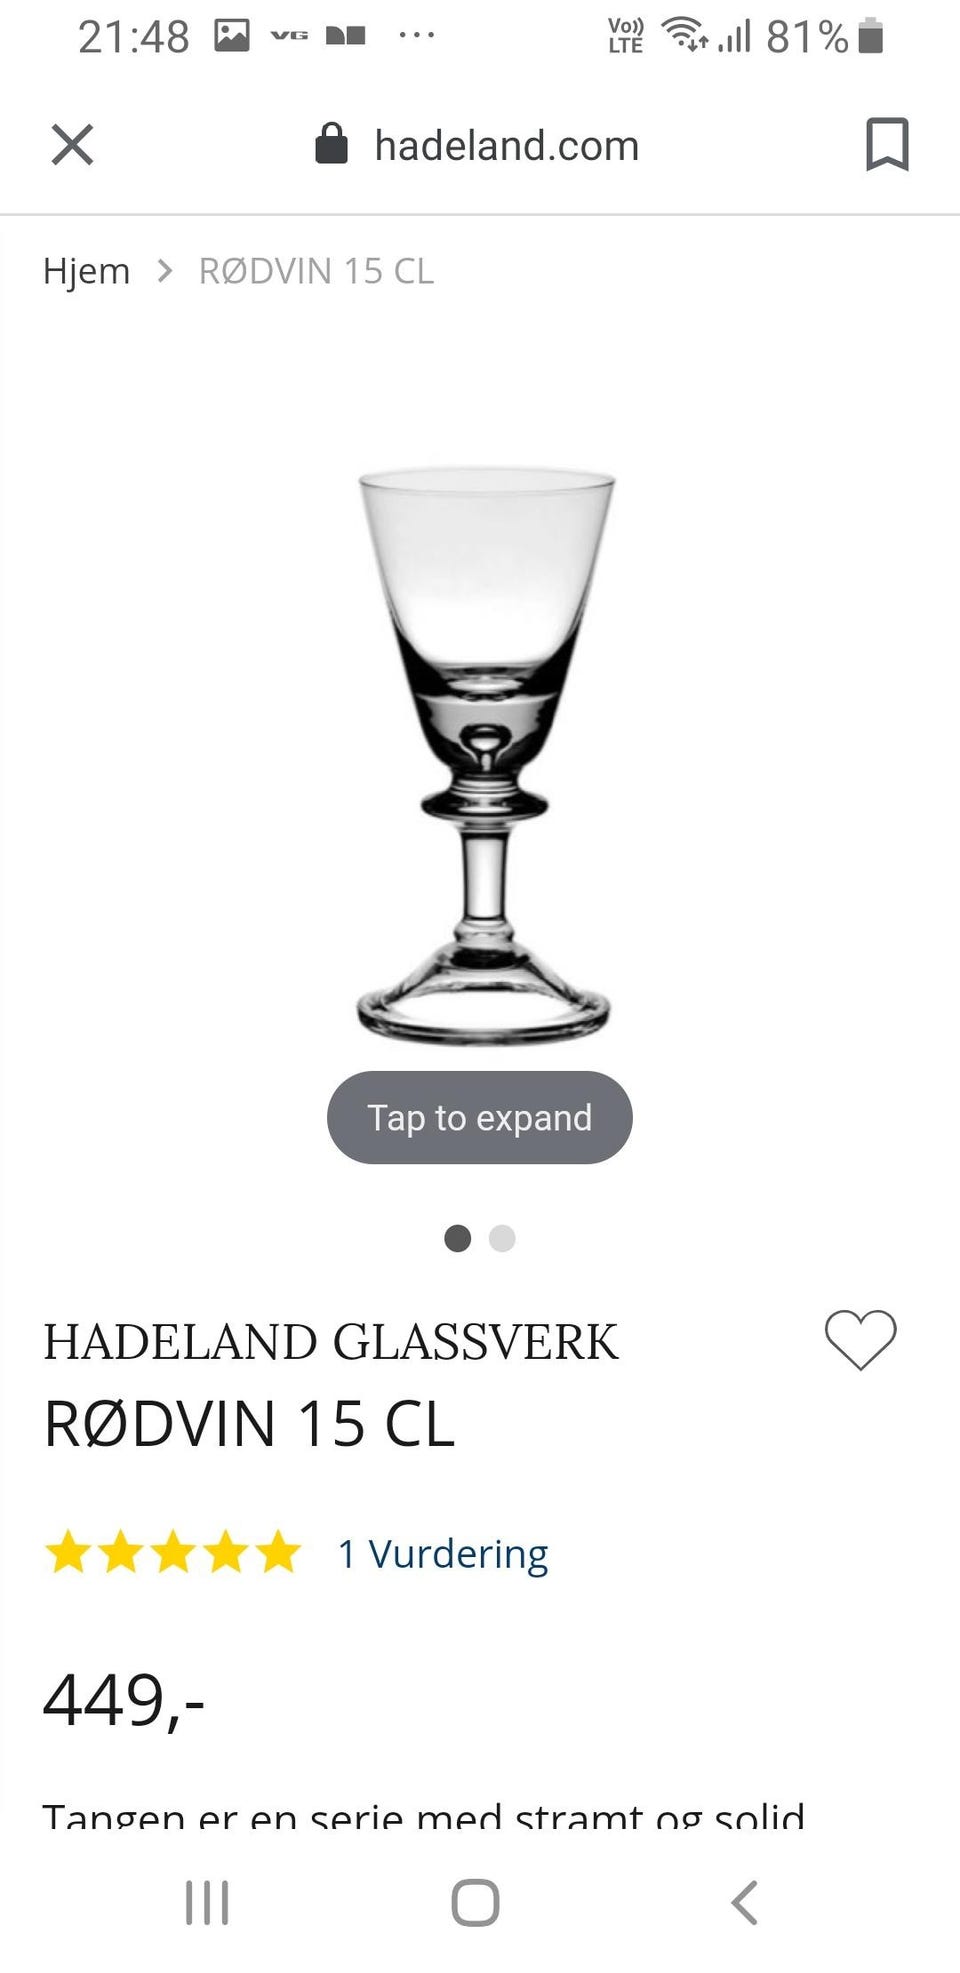Select the first image carousel dot
This screenshot has width=960, height=1973.
tap(457, 1238)
